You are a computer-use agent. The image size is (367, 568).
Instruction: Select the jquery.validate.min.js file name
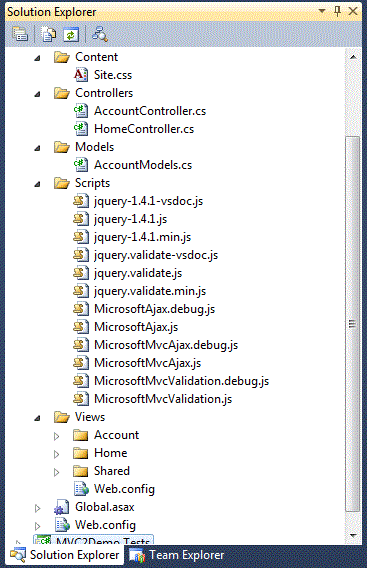click(150, 291)
